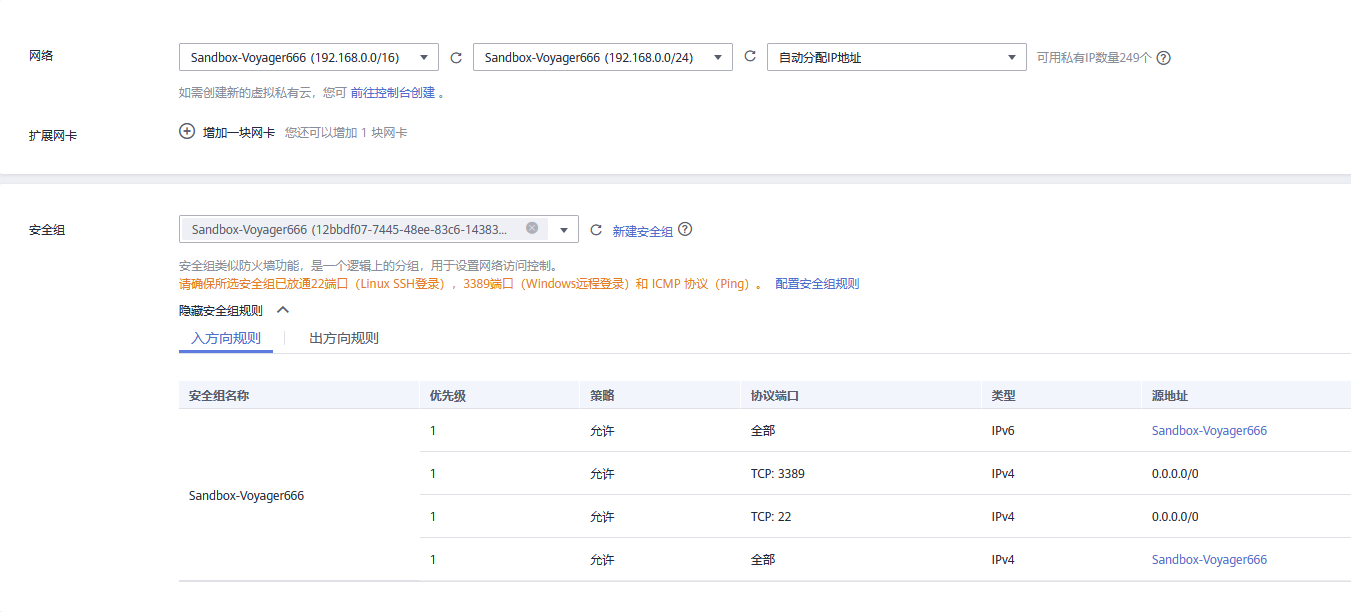Image resolution: width=1351 pixels, height=612 pixels.
Task: Expand the security group dropdown arrow
Action: point(564,230)
